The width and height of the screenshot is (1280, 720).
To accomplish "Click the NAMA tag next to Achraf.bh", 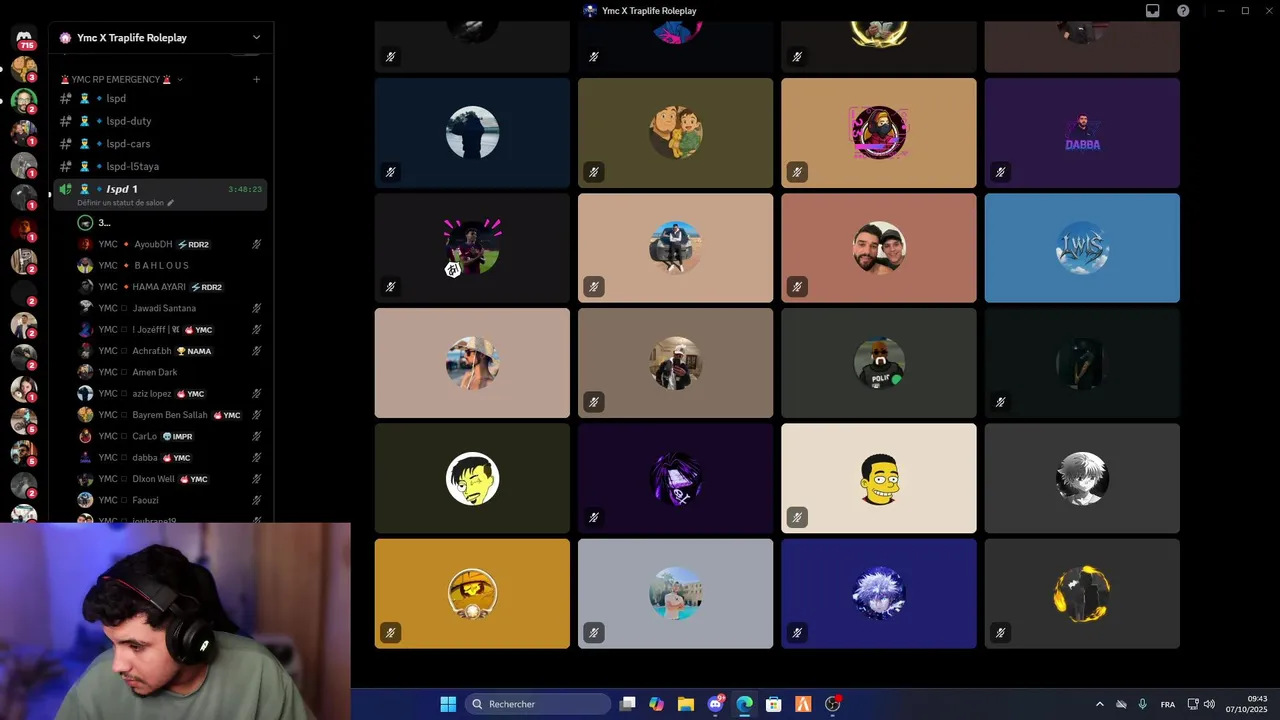I will (194, 351).
